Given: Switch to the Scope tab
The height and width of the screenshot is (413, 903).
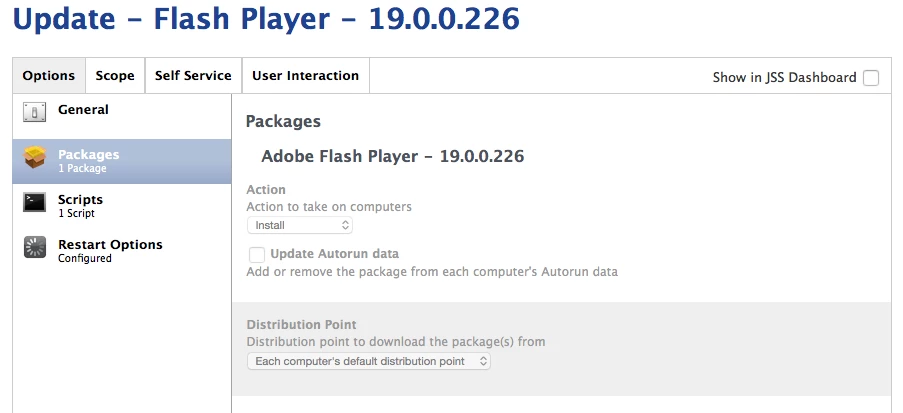Looking at the screenshot, I should pos(115,76).
